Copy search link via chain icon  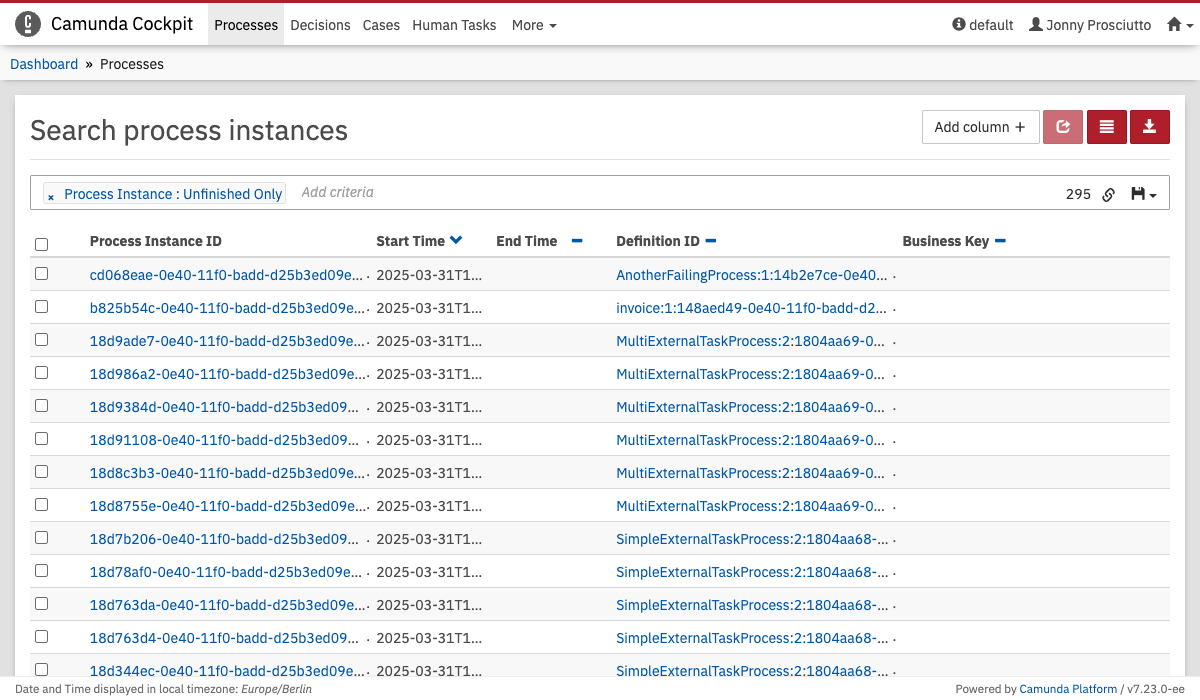tap(1108, 195)
